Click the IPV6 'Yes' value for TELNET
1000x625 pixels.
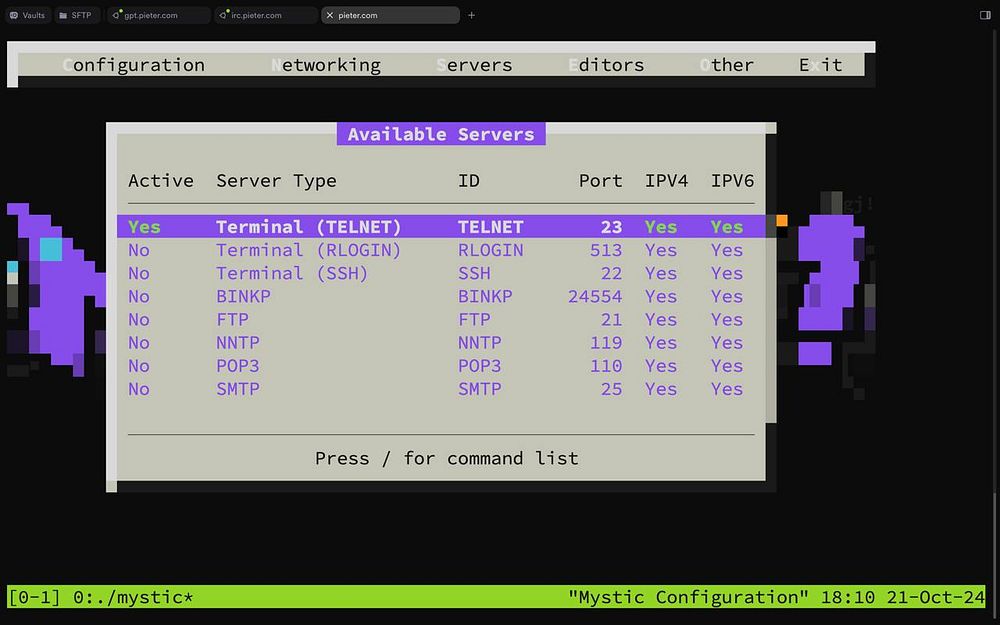[x=727, y=227]
